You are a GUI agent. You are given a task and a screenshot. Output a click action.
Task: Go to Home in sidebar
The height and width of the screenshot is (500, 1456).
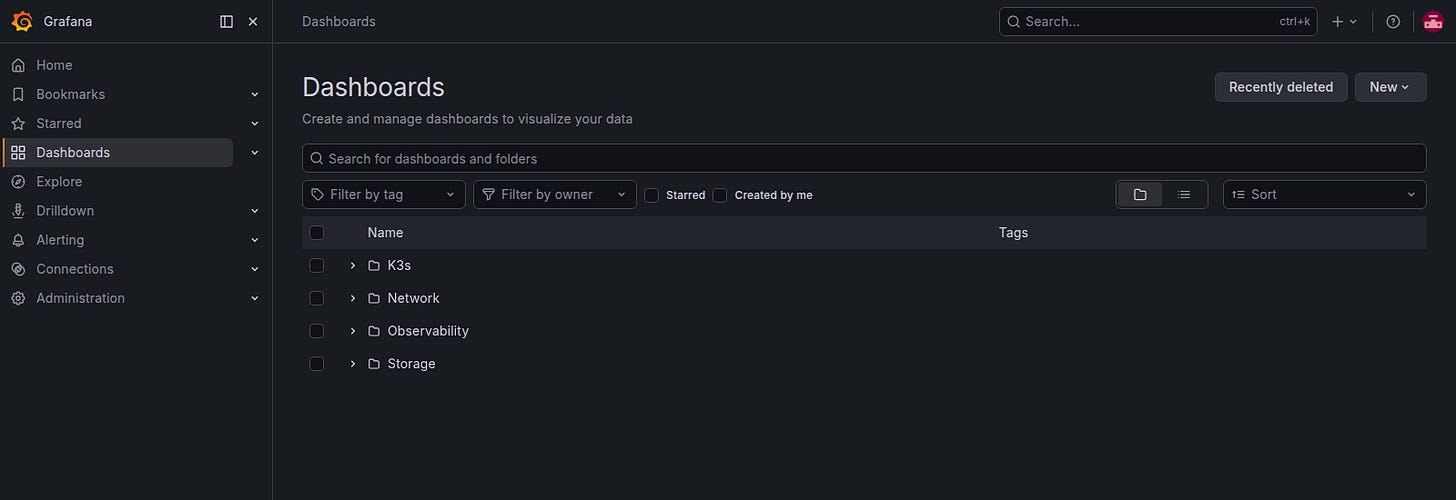[x=54, y=65]
